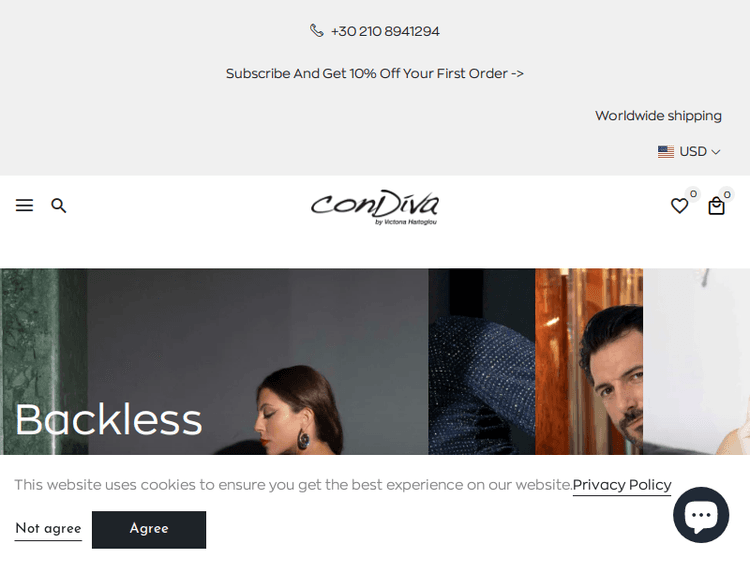Open the shopping bag cart

pyautogui.click(x=716, y=206)
